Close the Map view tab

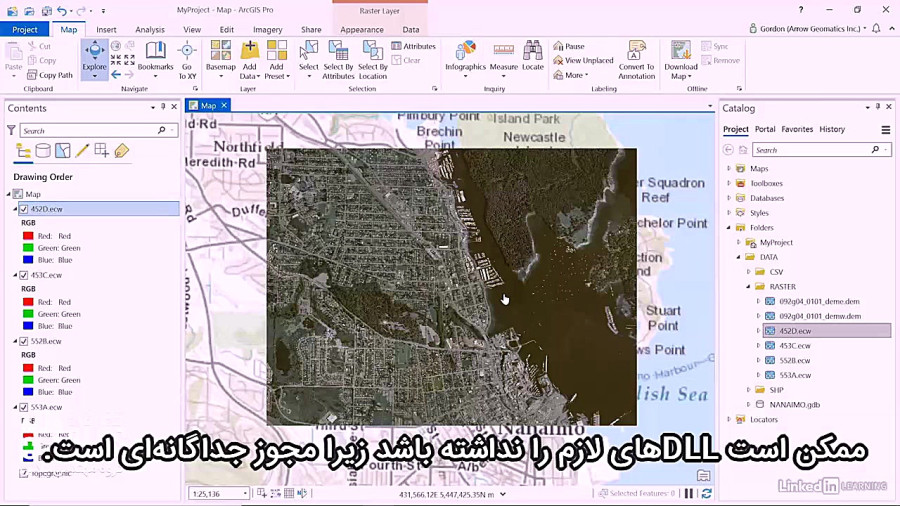point(224,105)
